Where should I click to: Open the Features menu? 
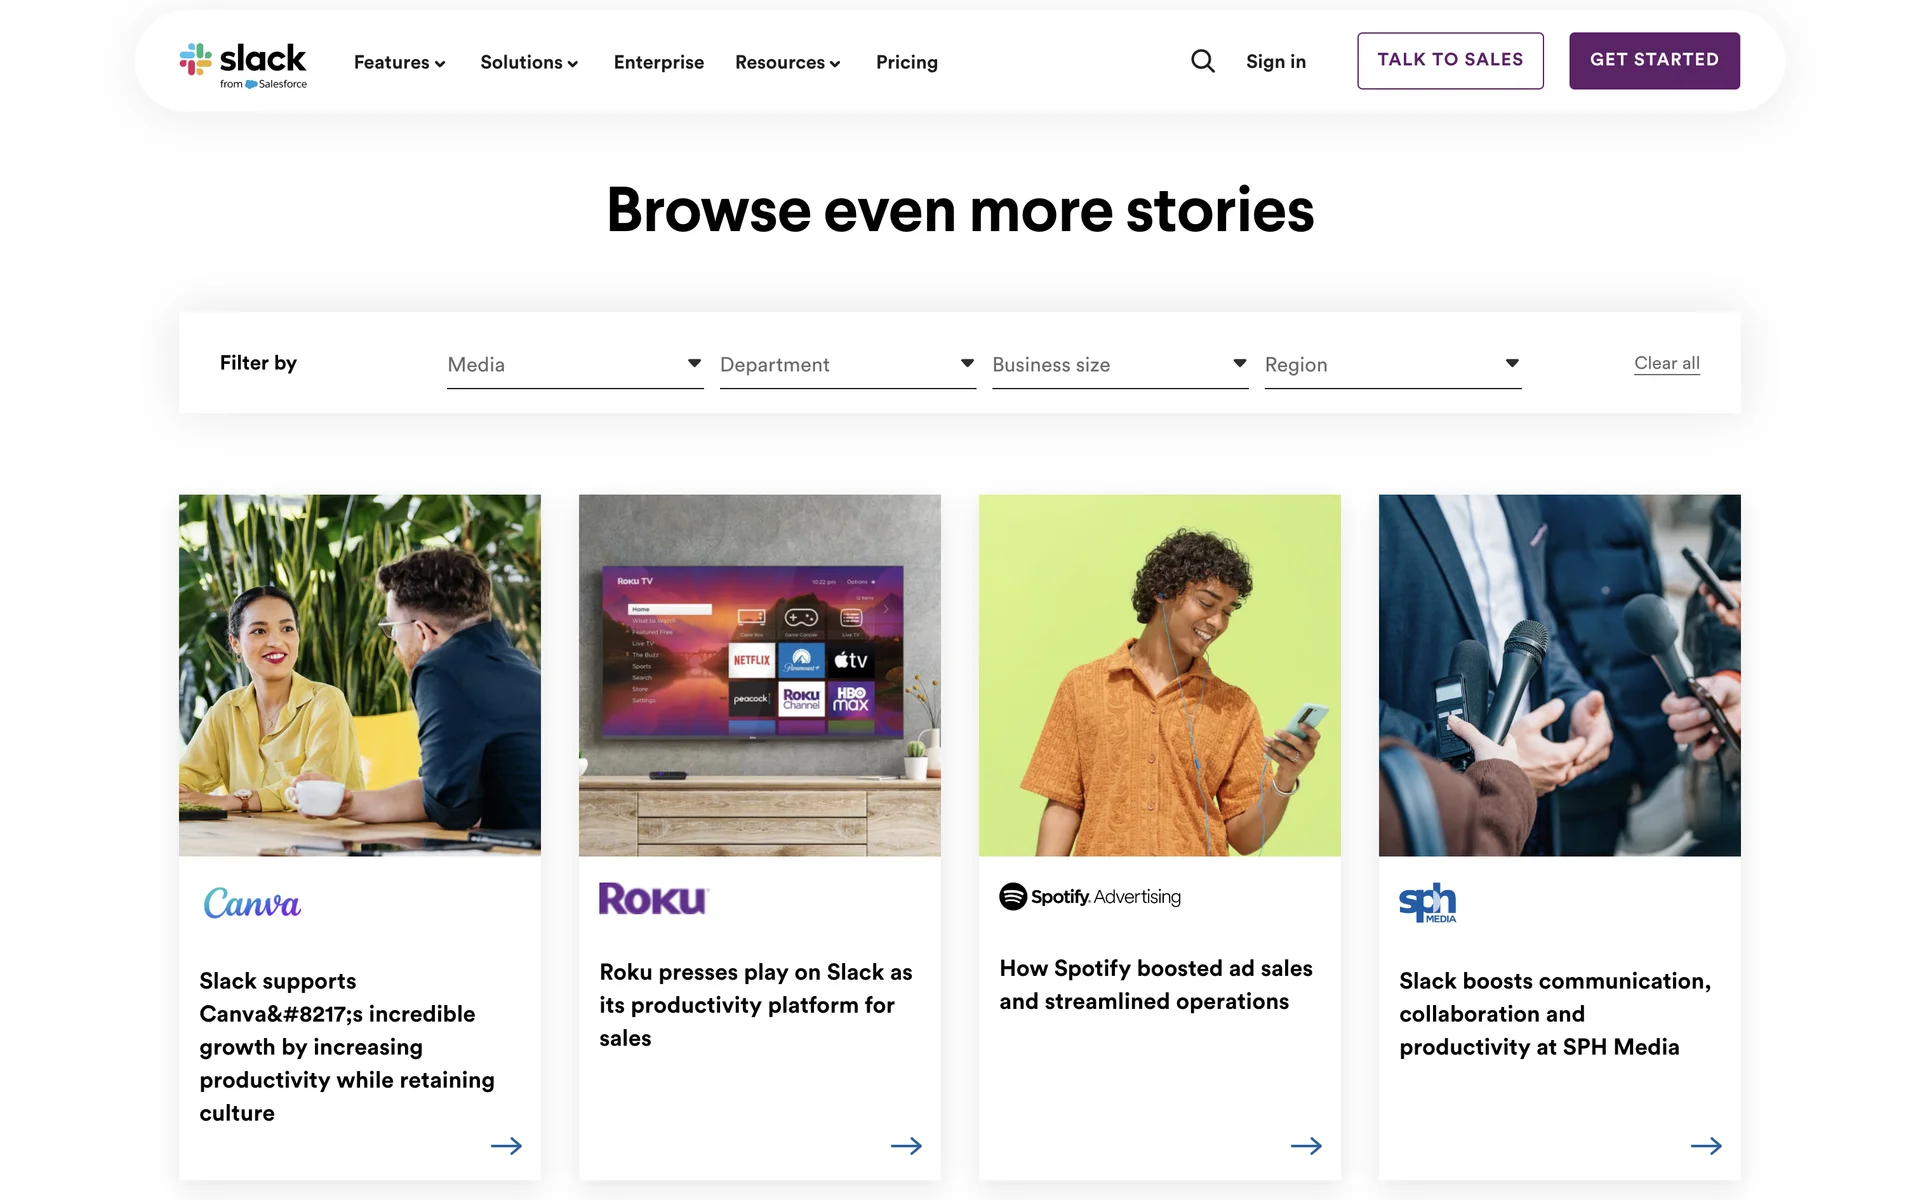pos(399,62)
